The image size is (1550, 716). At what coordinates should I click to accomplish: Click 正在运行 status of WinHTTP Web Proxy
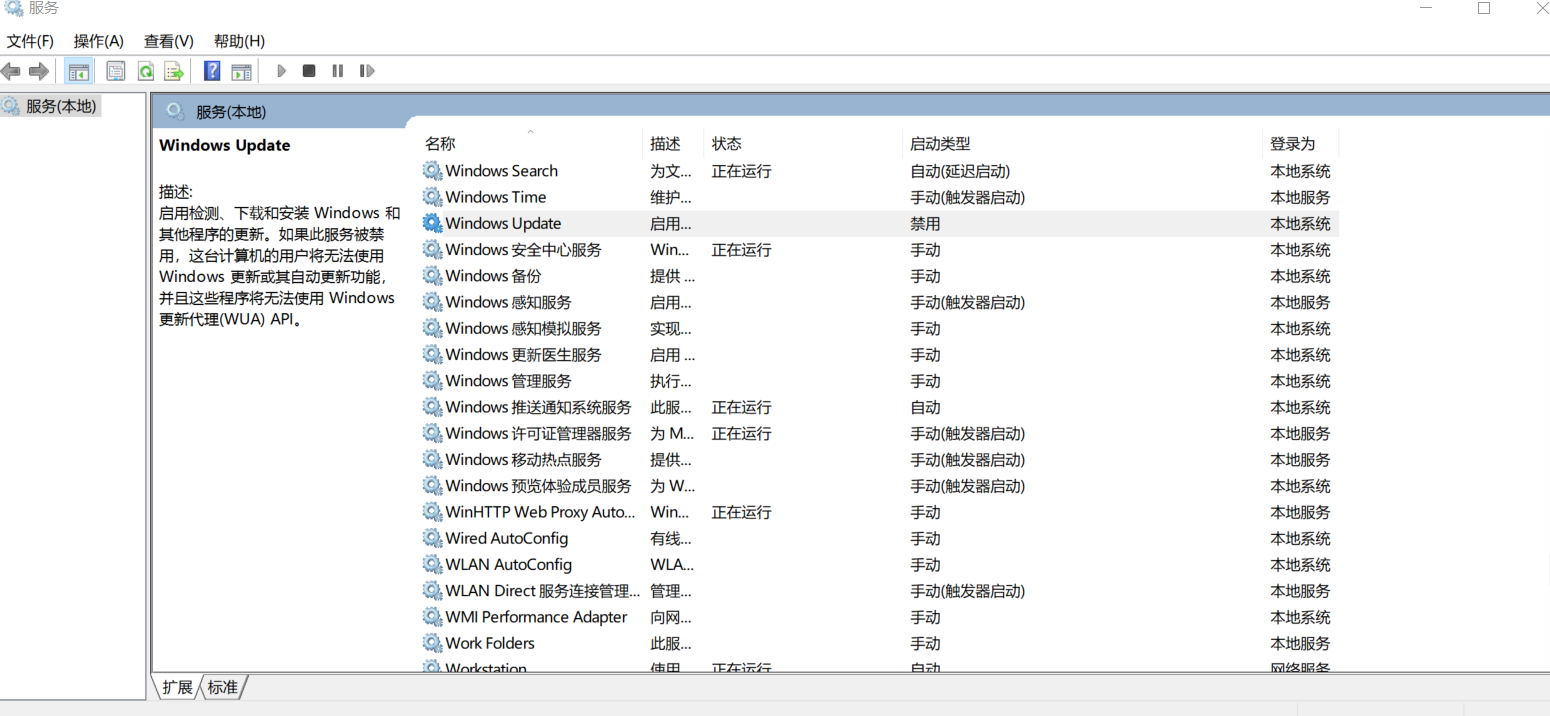[741, 512]
